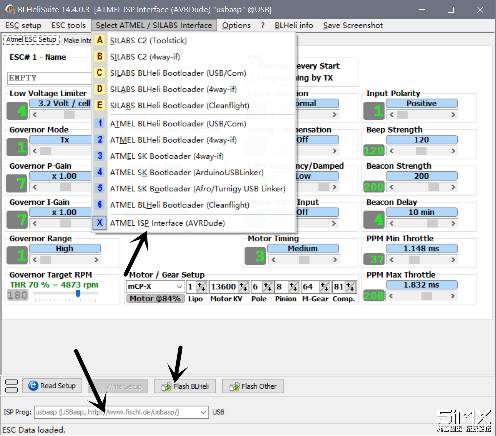Open the ? help menu
496x436 pixels.
(x=263, y=25)
